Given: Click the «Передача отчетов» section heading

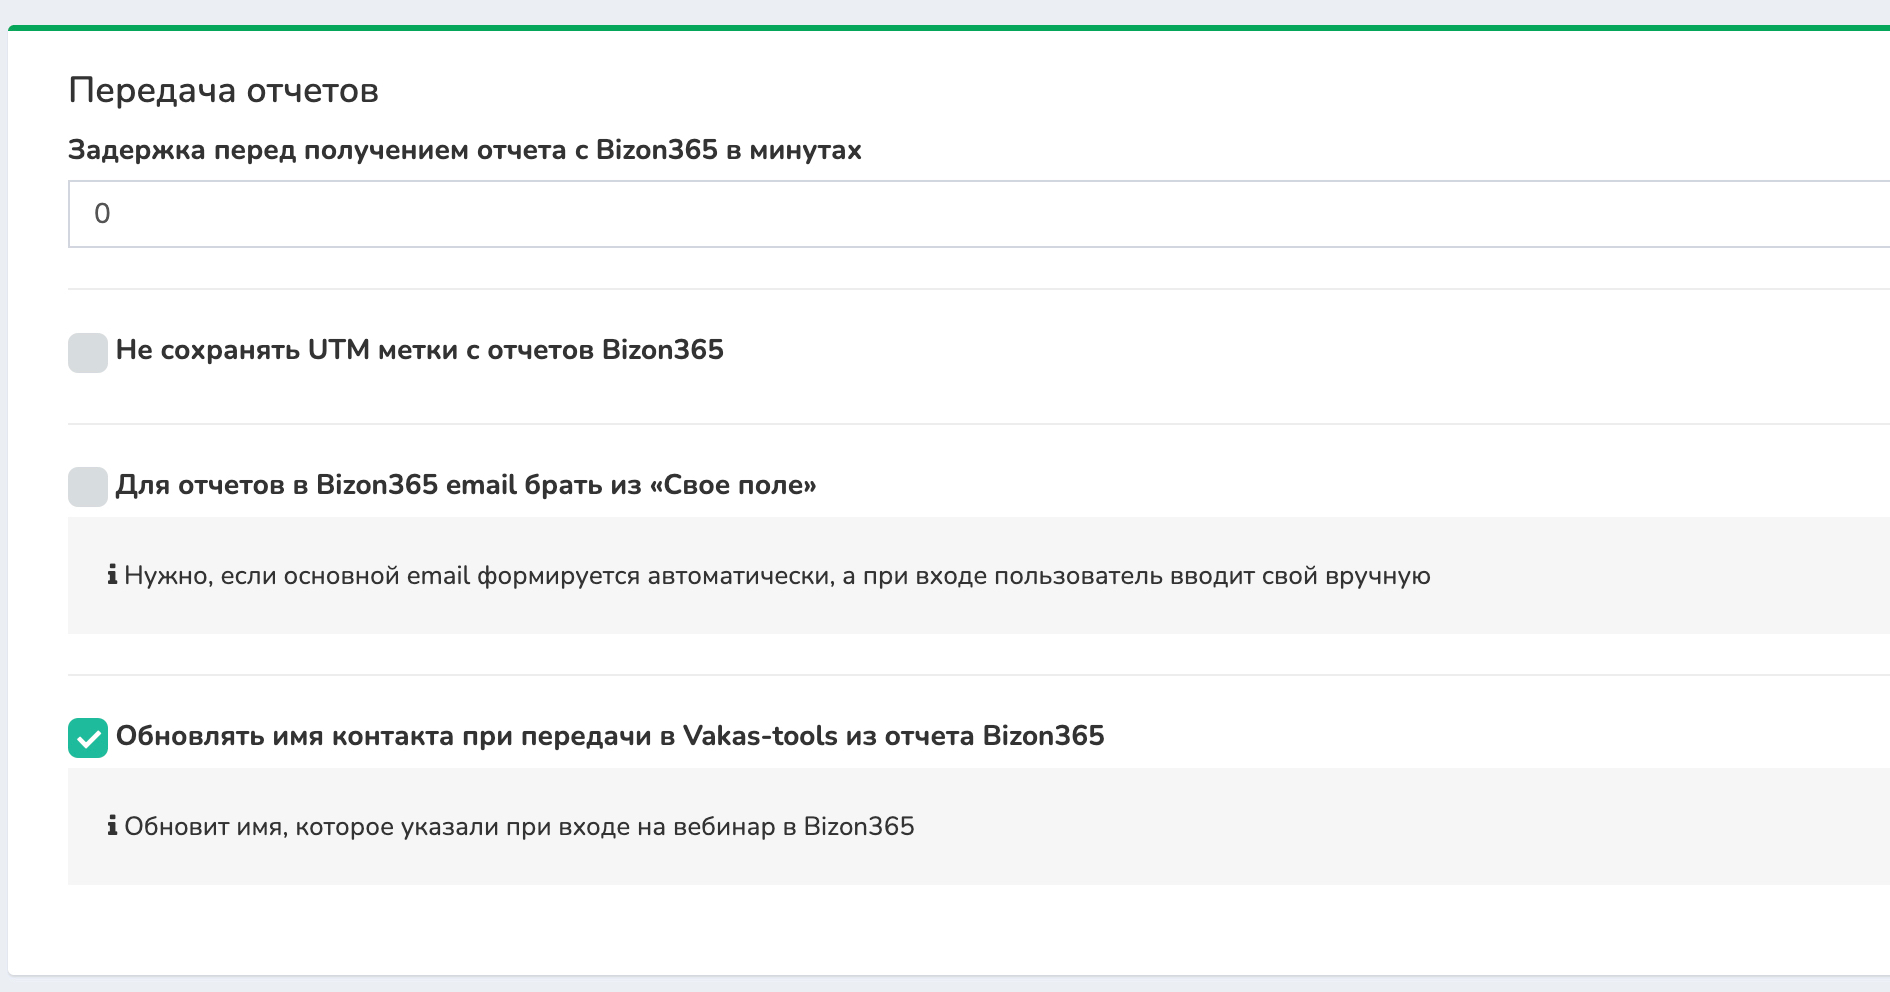Looking at the screenshot, I should point(223,91).
